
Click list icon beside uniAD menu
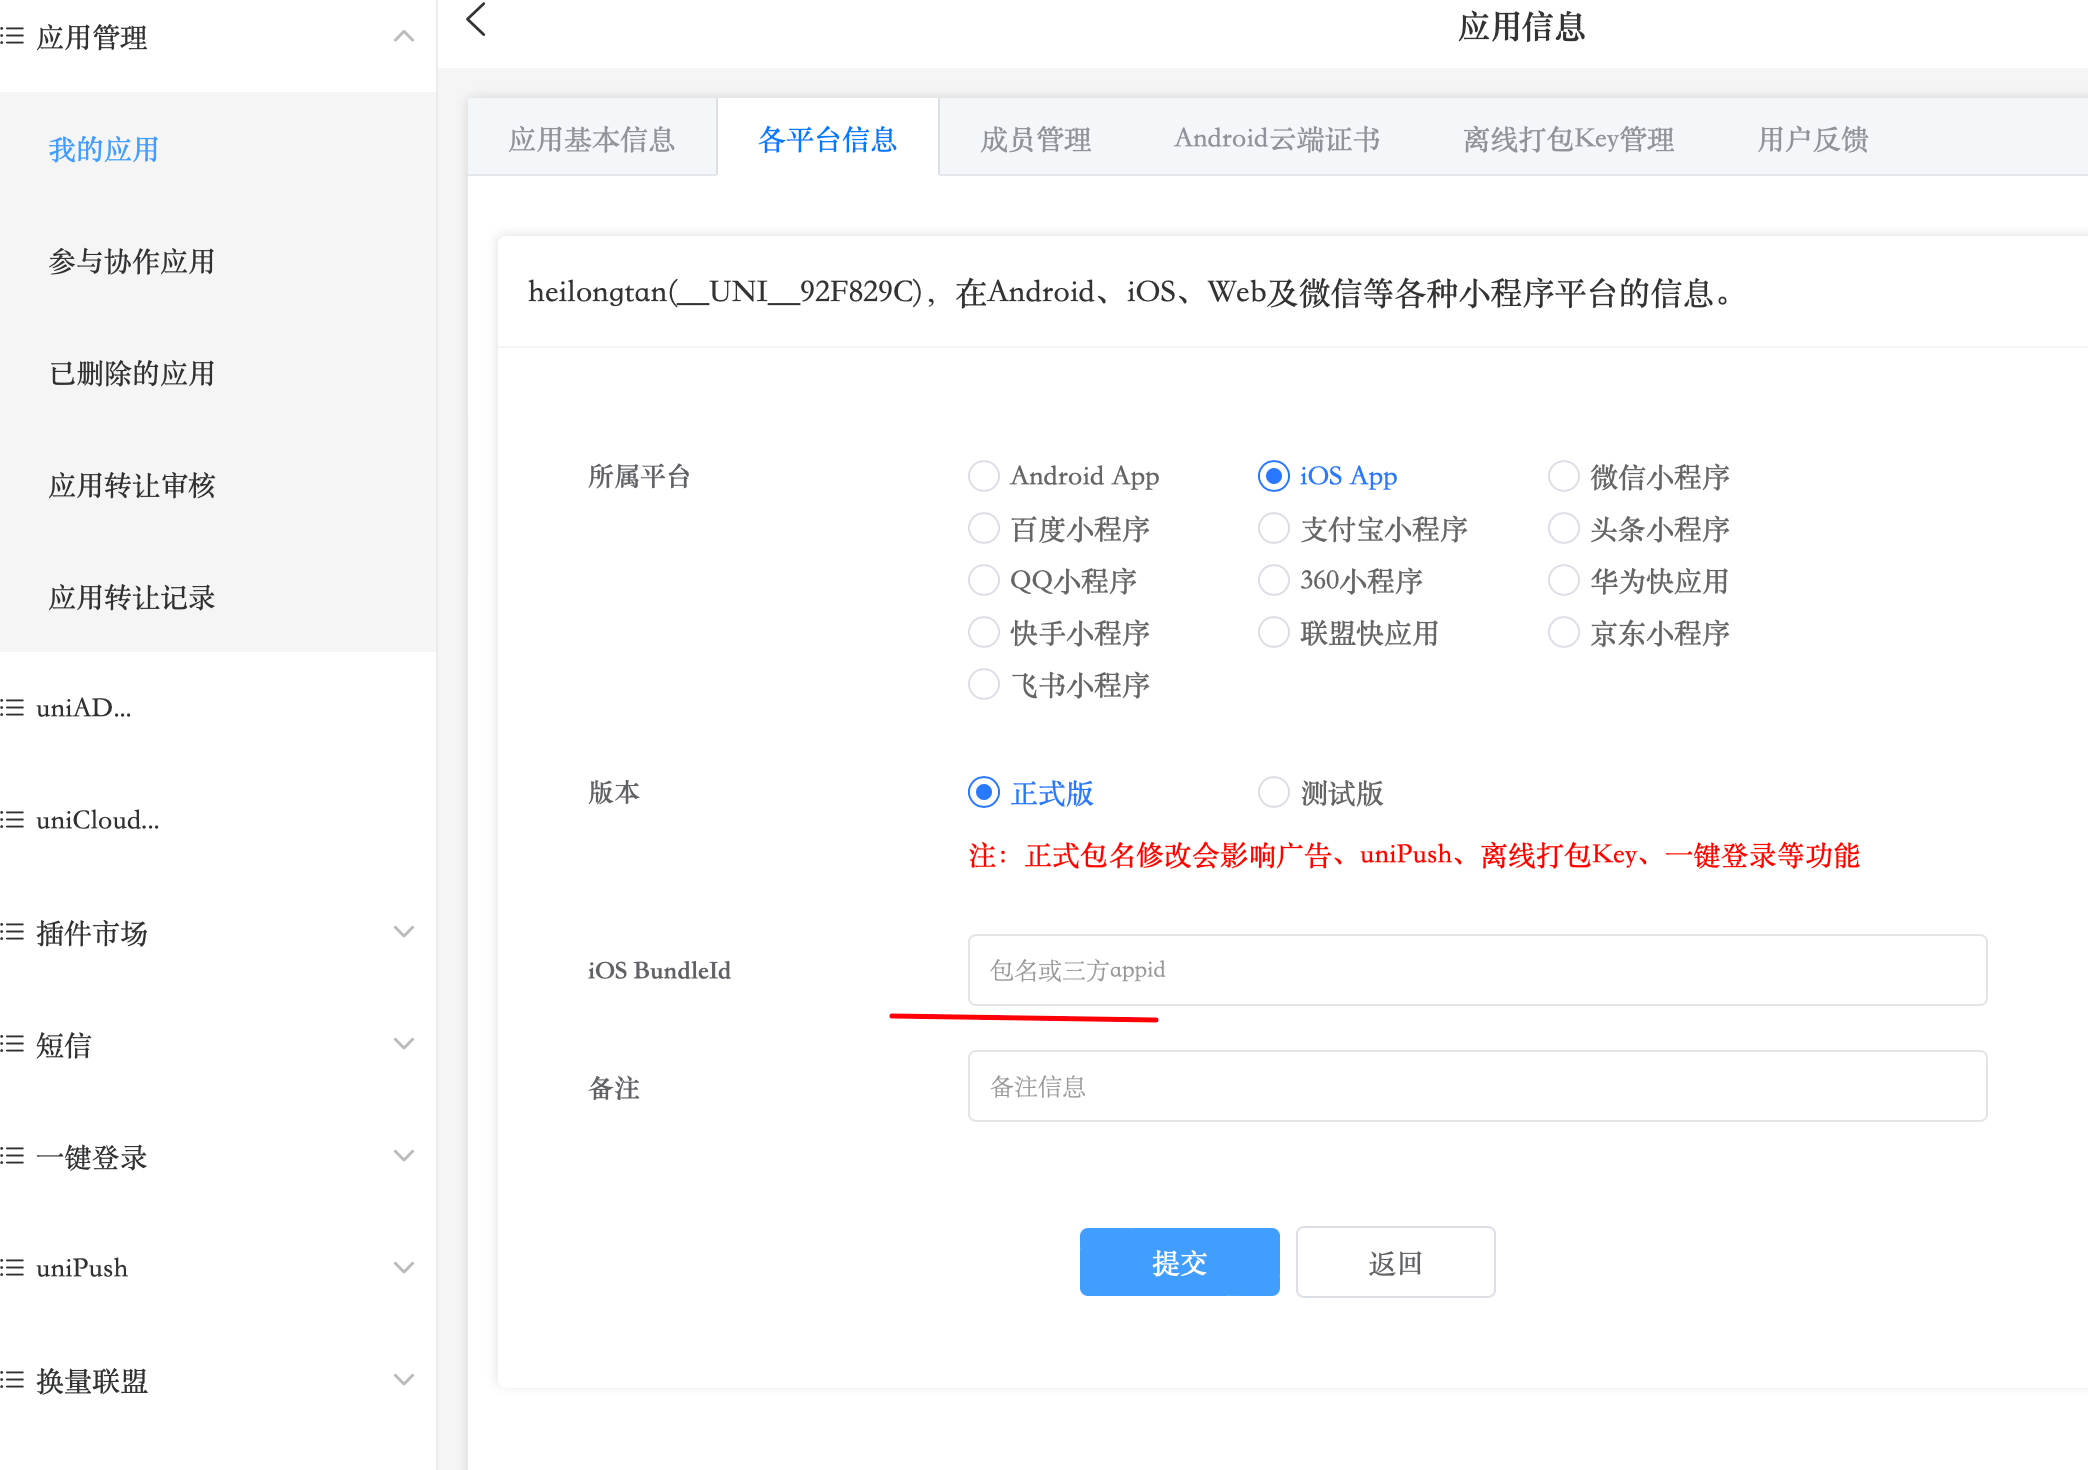(12, 708)
